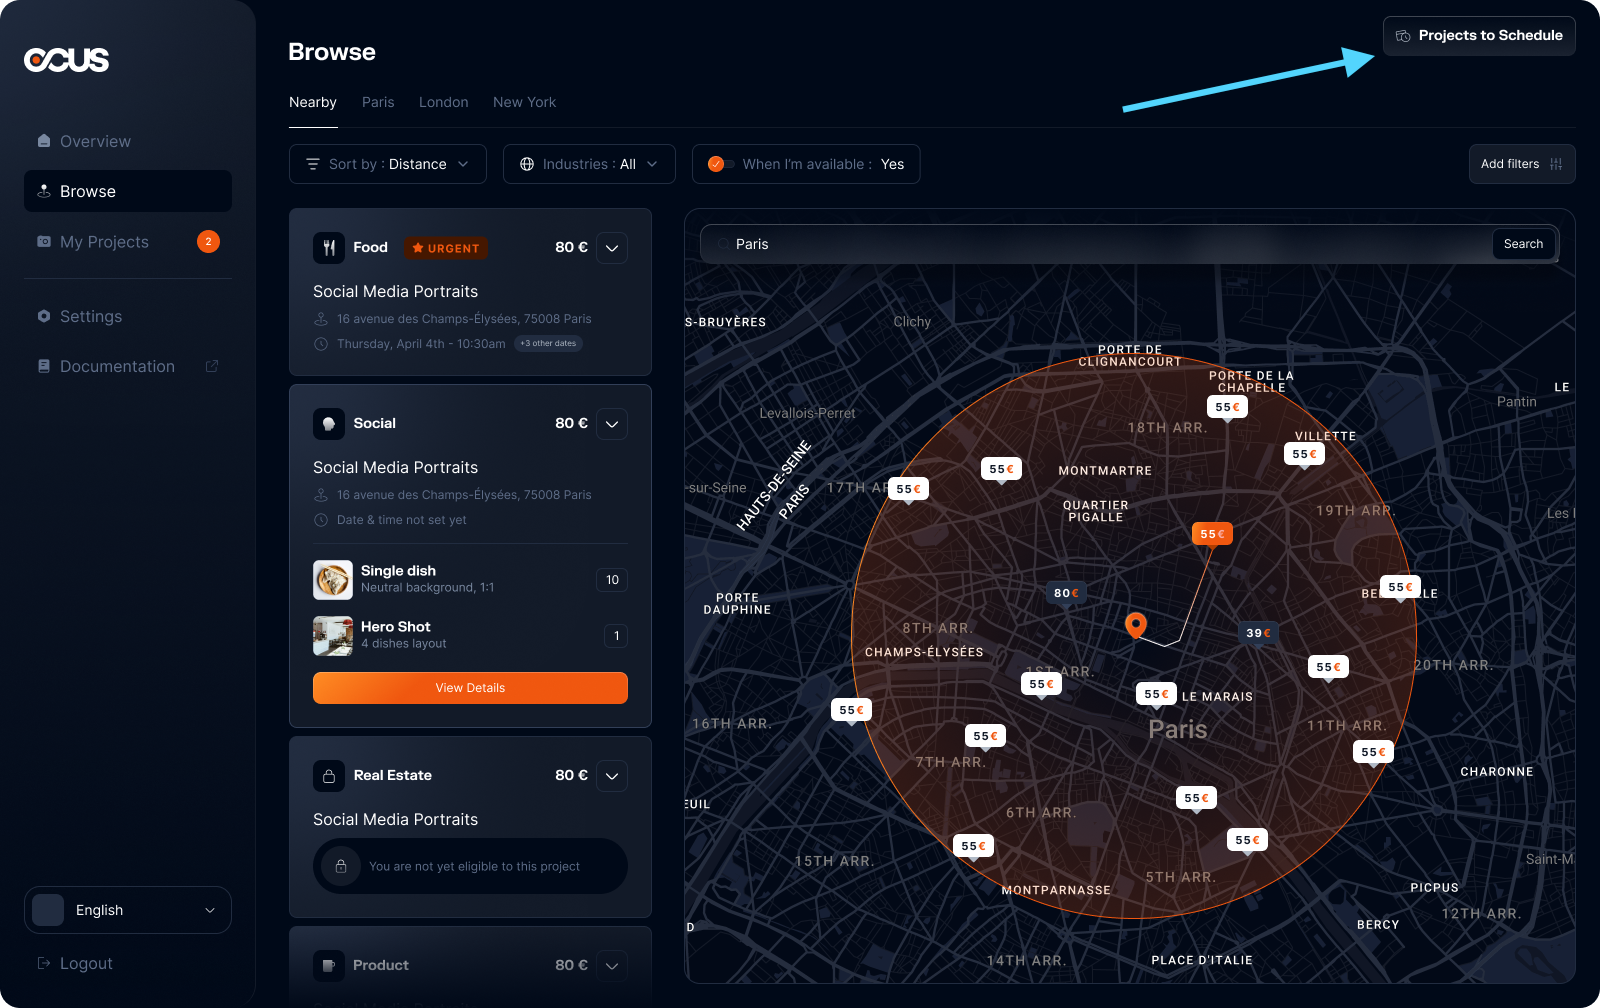Click the orange location pin on map
Screen dimensions: 1600x1008
1135,625
